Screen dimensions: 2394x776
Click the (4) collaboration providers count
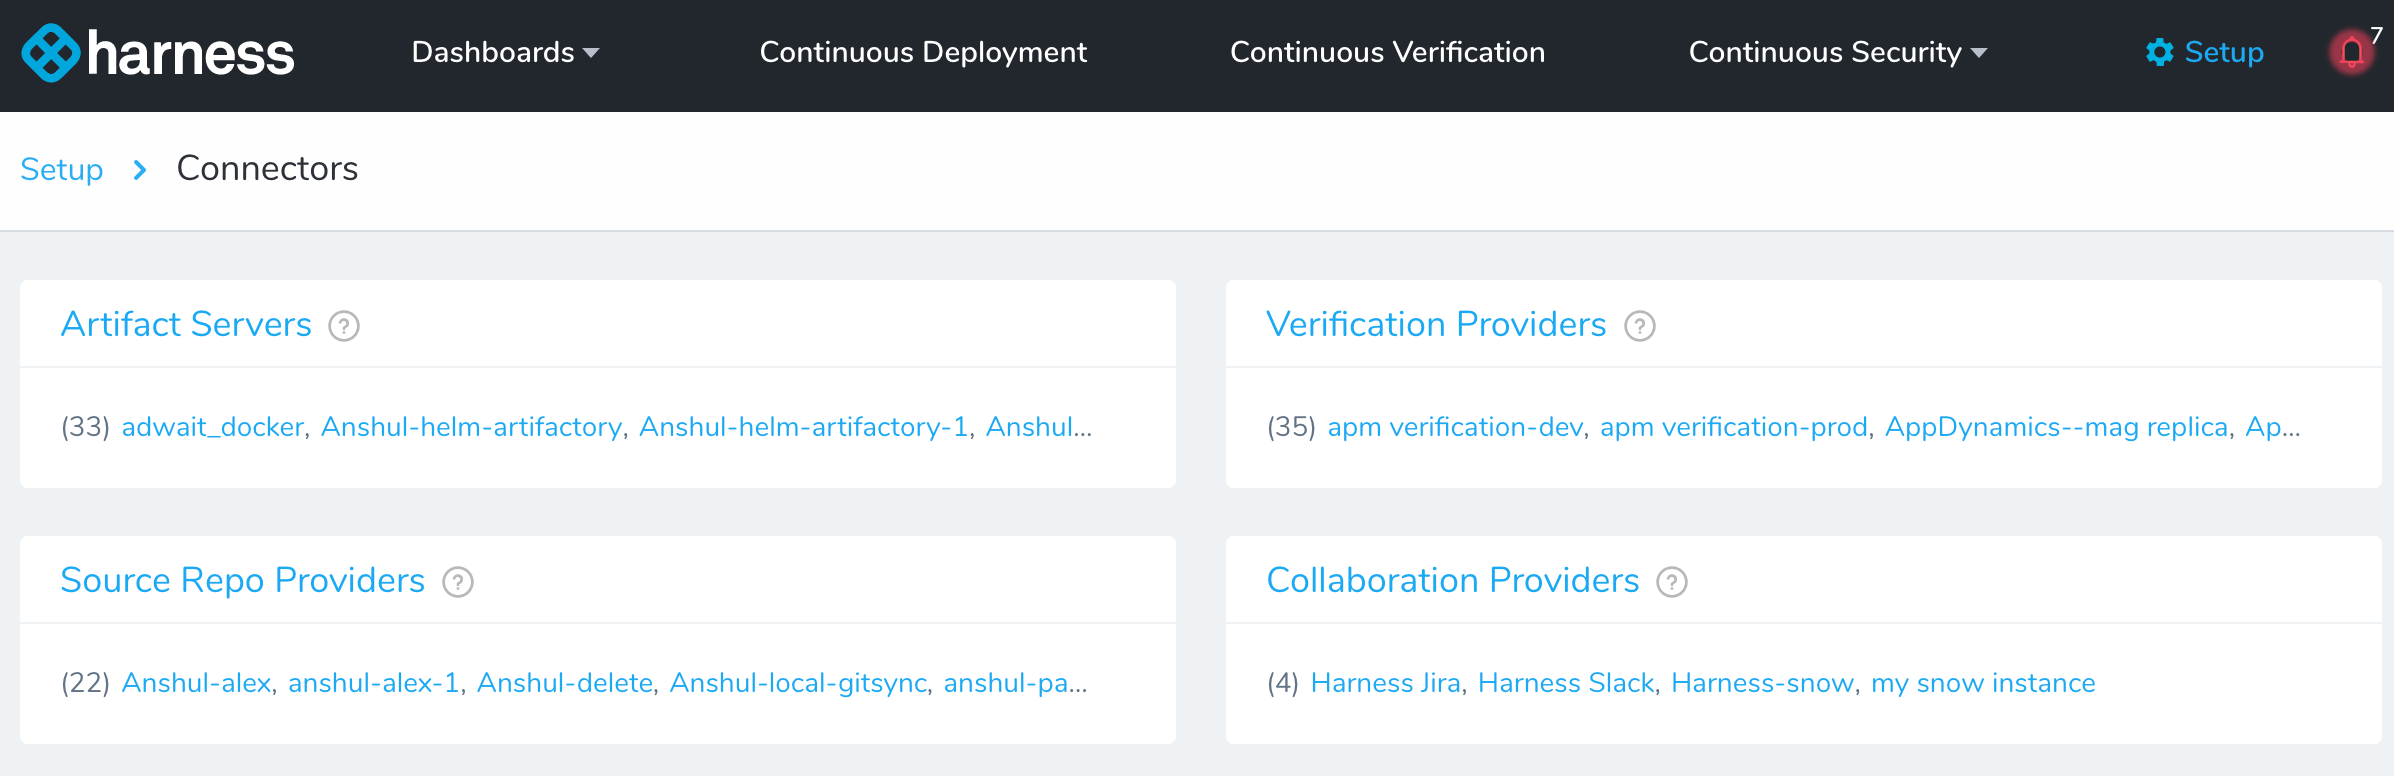click(1283, 683)
